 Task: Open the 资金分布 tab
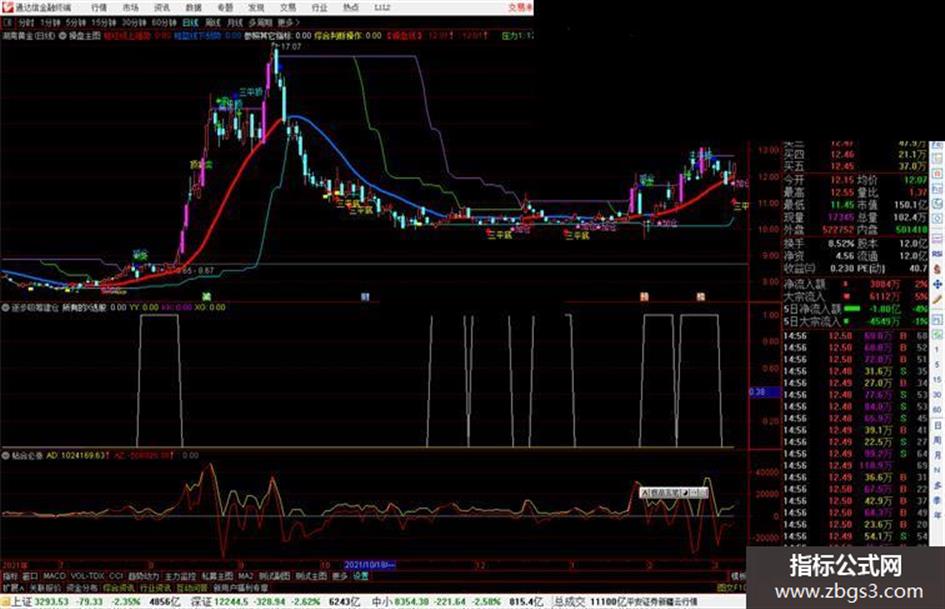pyautogui.click(x=82, y=588)
